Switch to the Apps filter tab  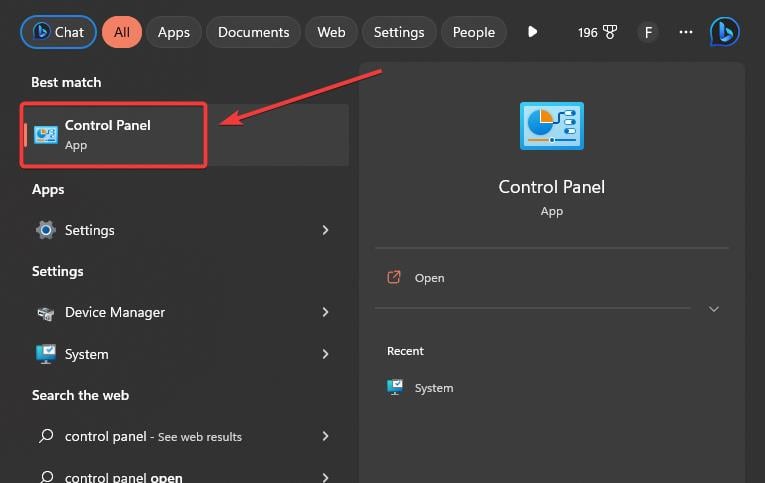174,32
